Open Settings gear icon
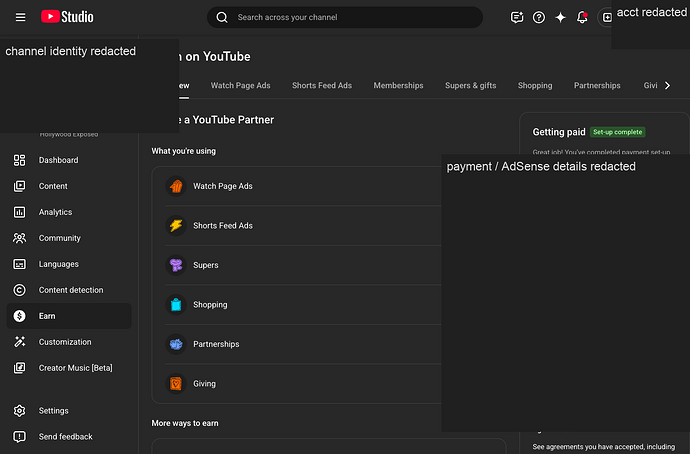 point(19,411)
